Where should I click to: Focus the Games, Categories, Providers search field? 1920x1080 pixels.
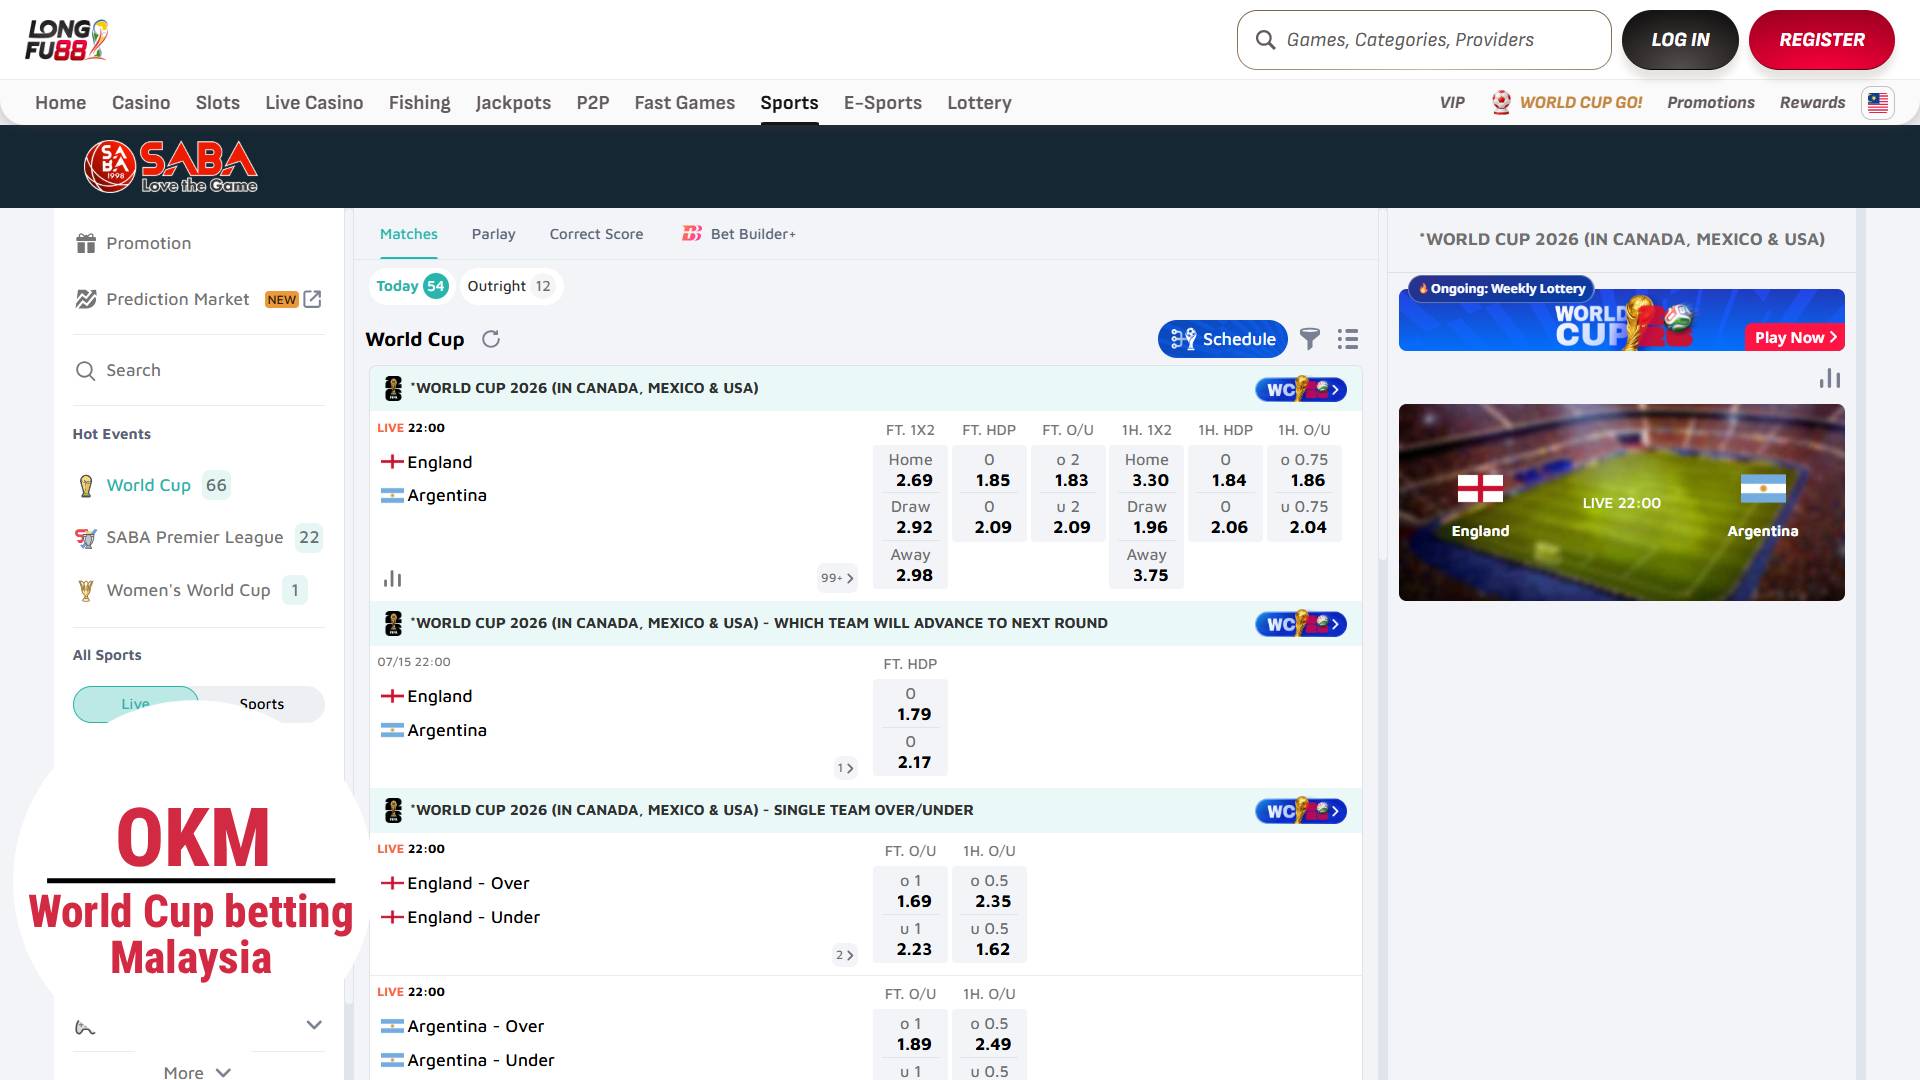tap(1424, 40)
